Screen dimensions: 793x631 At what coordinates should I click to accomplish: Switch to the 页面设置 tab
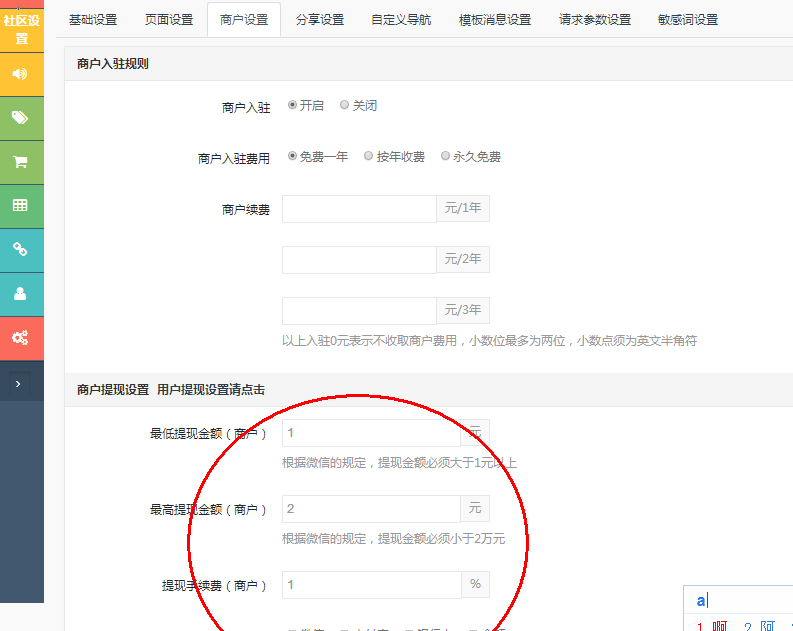pos(169,20)
